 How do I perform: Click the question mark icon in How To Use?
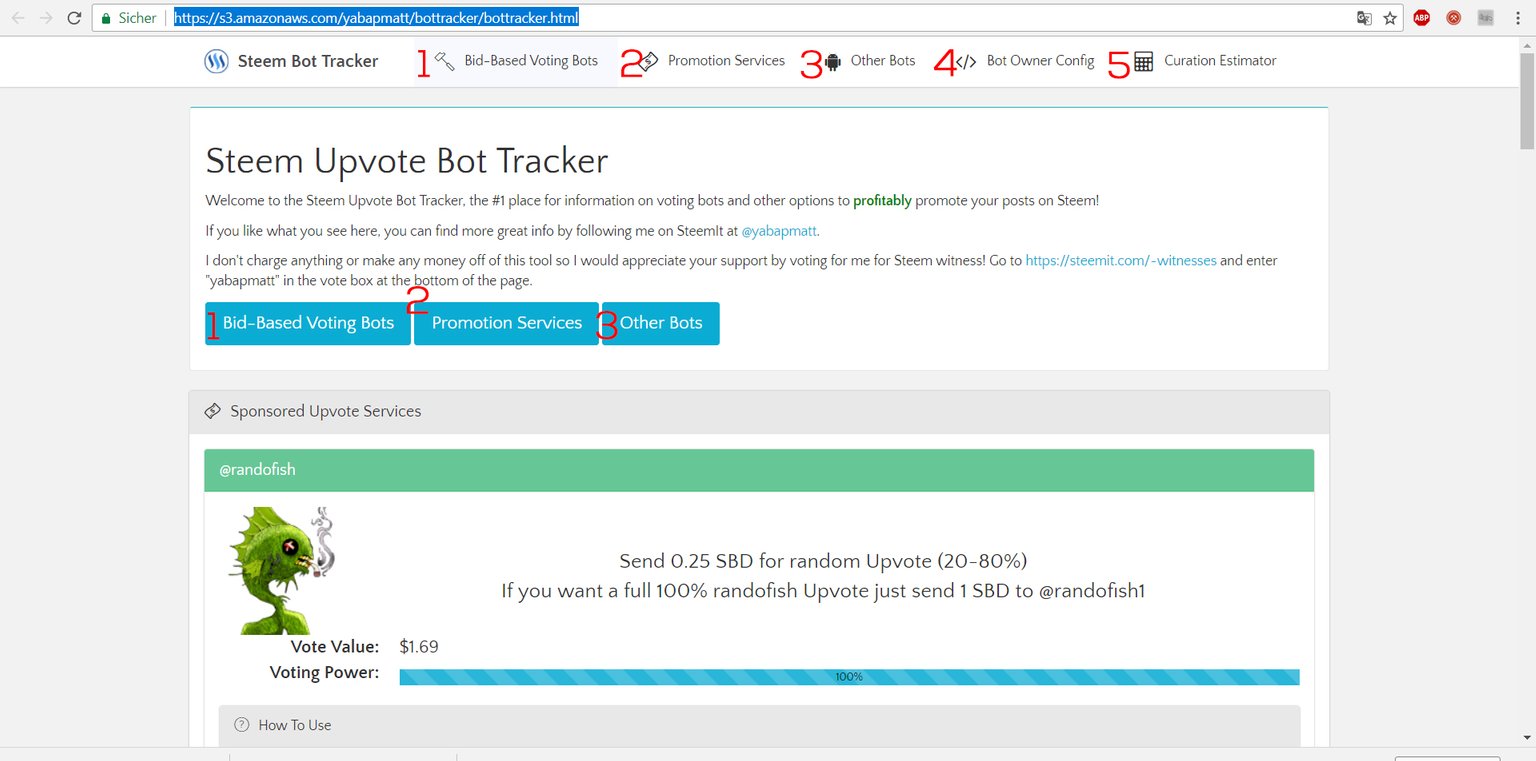(x=241, y=725)
